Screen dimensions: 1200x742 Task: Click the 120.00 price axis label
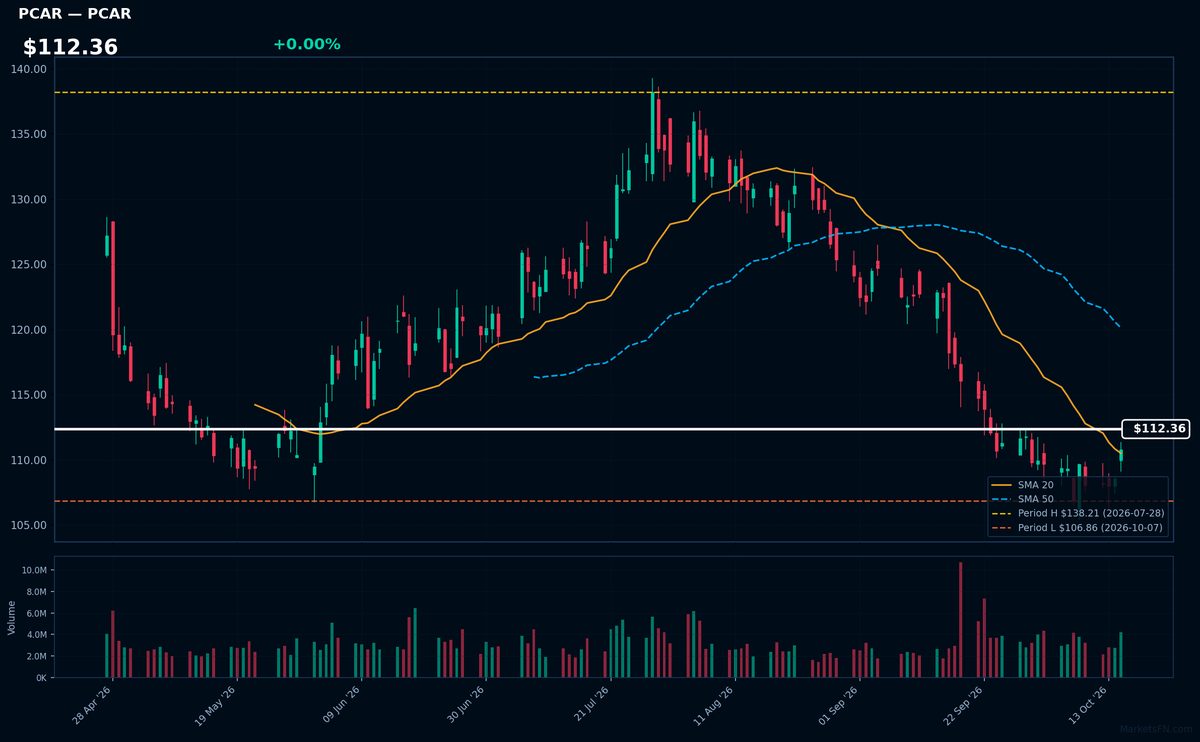pos(30,330)
